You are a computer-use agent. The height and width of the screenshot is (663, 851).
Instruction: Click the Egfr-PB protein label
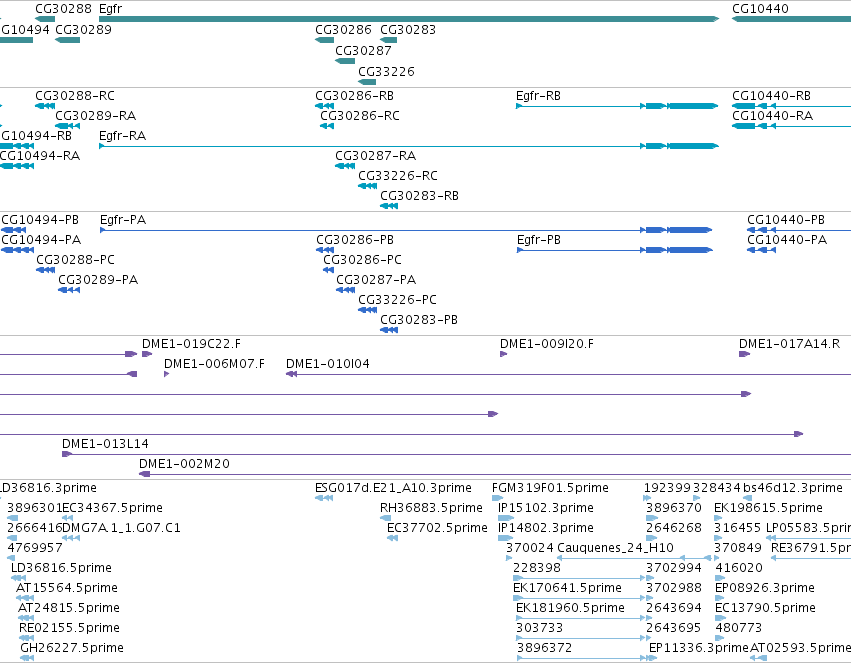[x=539, y=240]
